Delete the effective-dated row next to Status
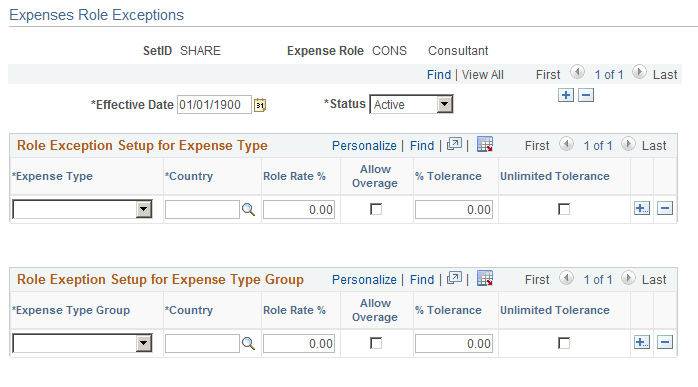Screen dimensions: 698x387 (586, 95)
